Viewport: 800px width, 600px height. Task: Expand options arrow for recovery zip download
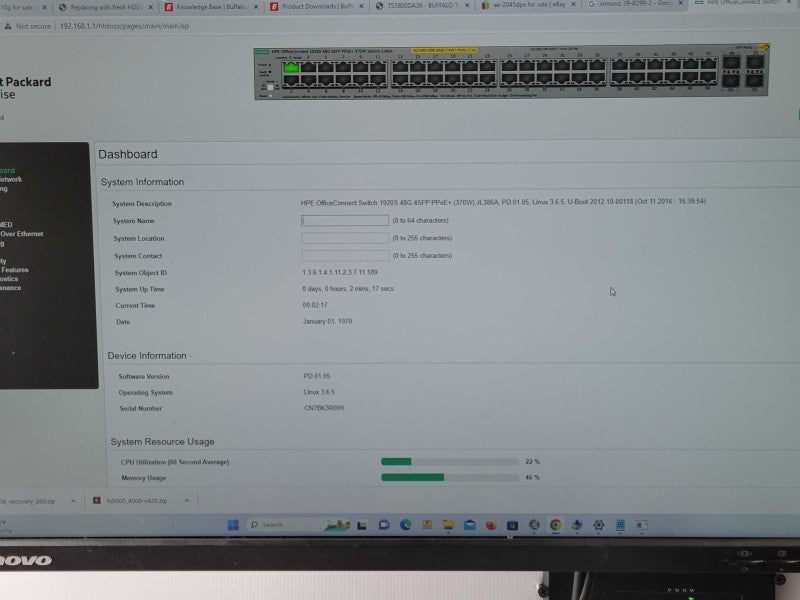(x=73, y=502)
